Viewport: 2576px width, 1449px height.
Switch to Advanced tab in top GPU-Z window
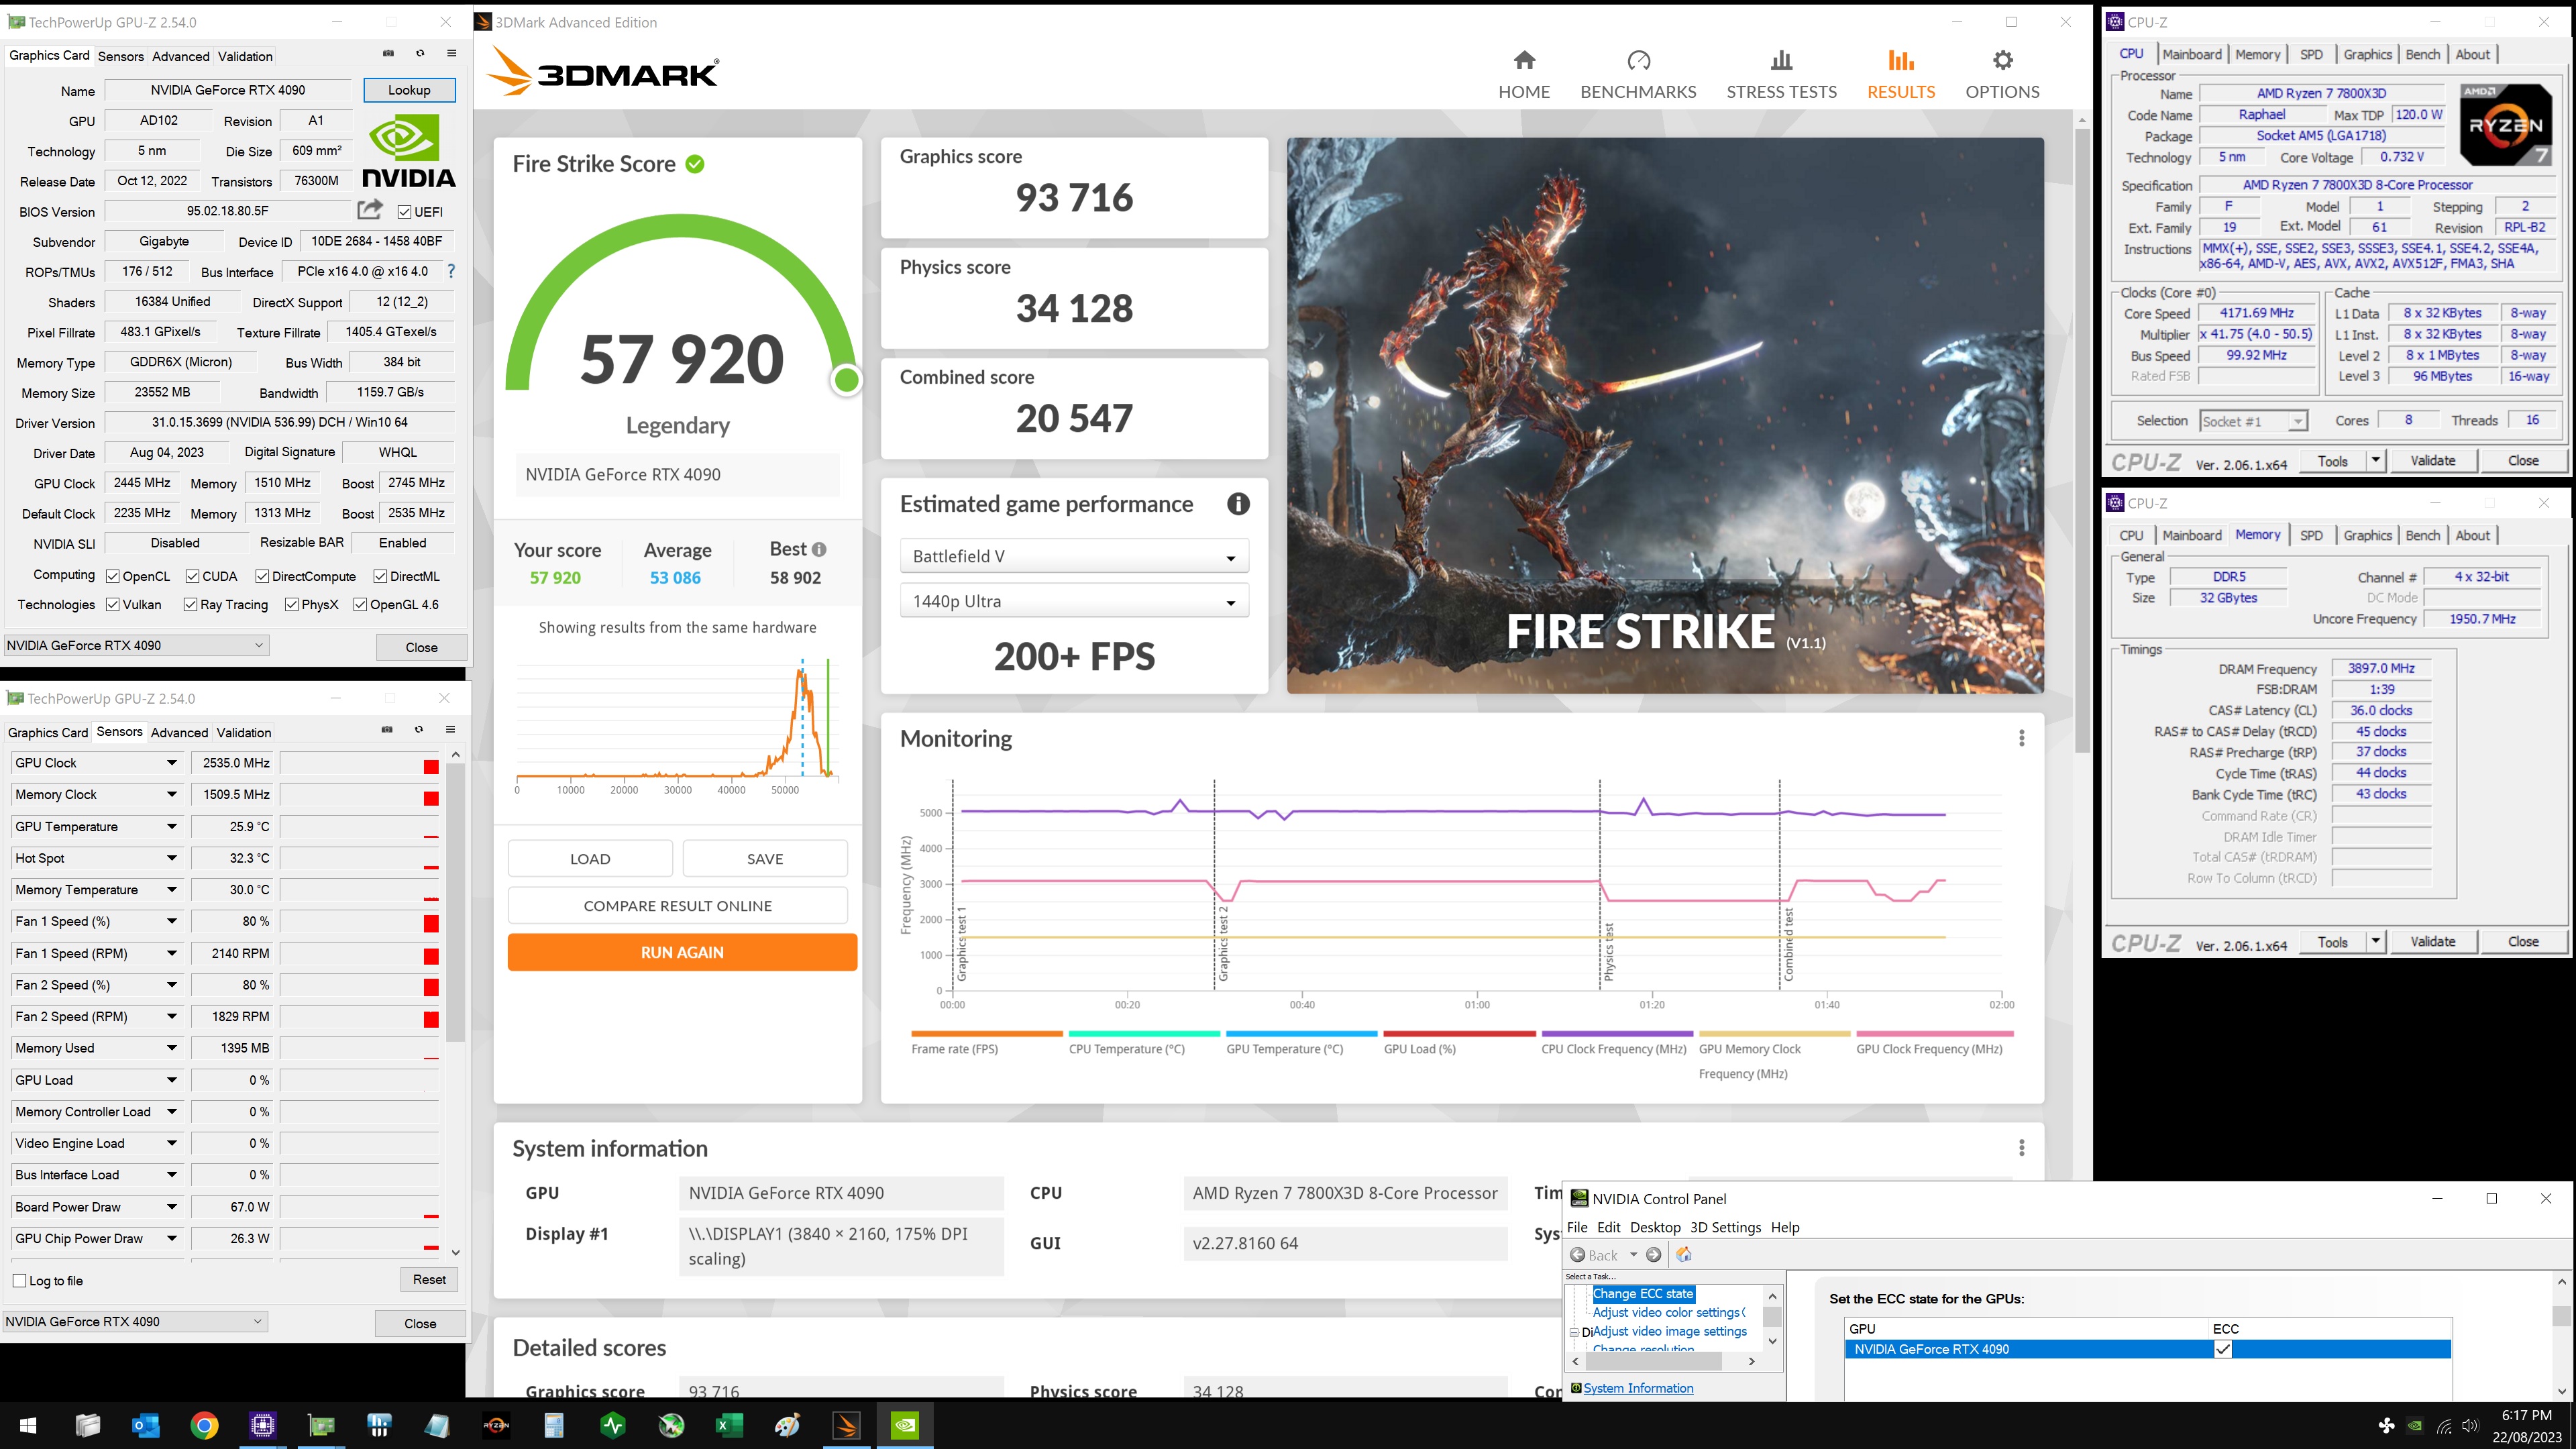(x=181, y=56)
